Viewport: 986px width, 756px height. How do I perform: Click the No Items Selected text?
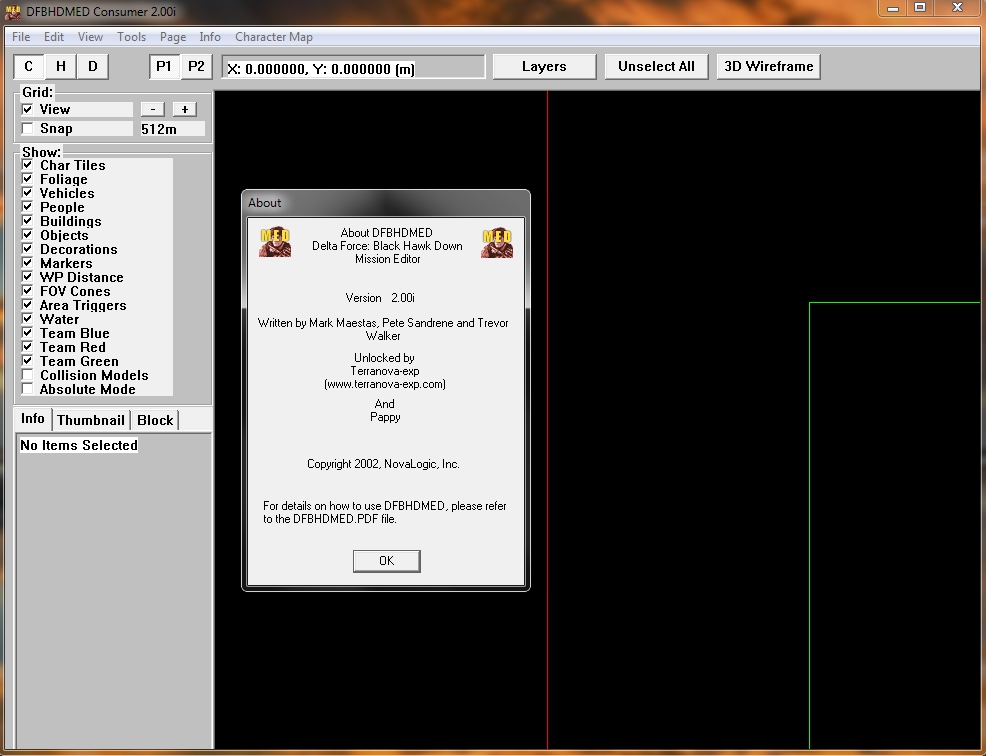tap(79, 445)
